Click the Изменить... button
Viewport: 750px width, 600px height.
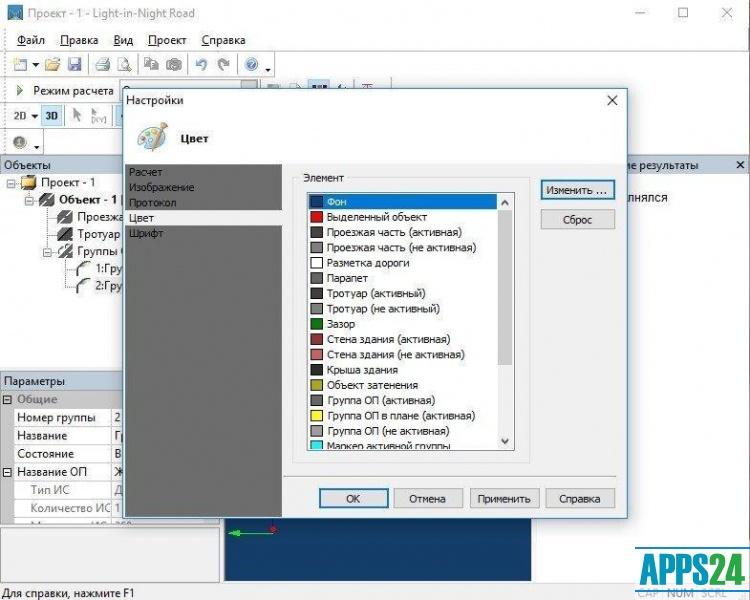pos(577,189)
